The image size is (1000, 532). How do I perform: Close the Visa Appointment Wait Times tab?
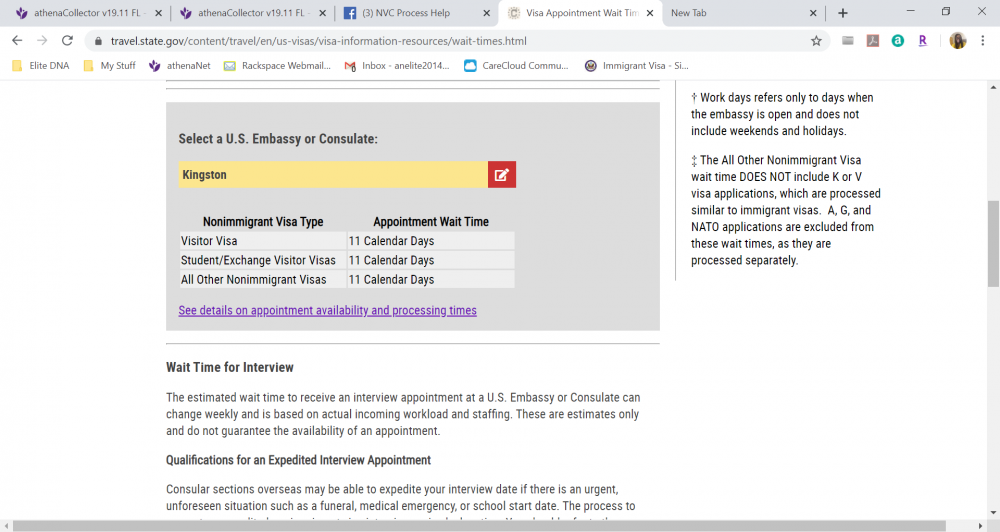click(650, 13)
